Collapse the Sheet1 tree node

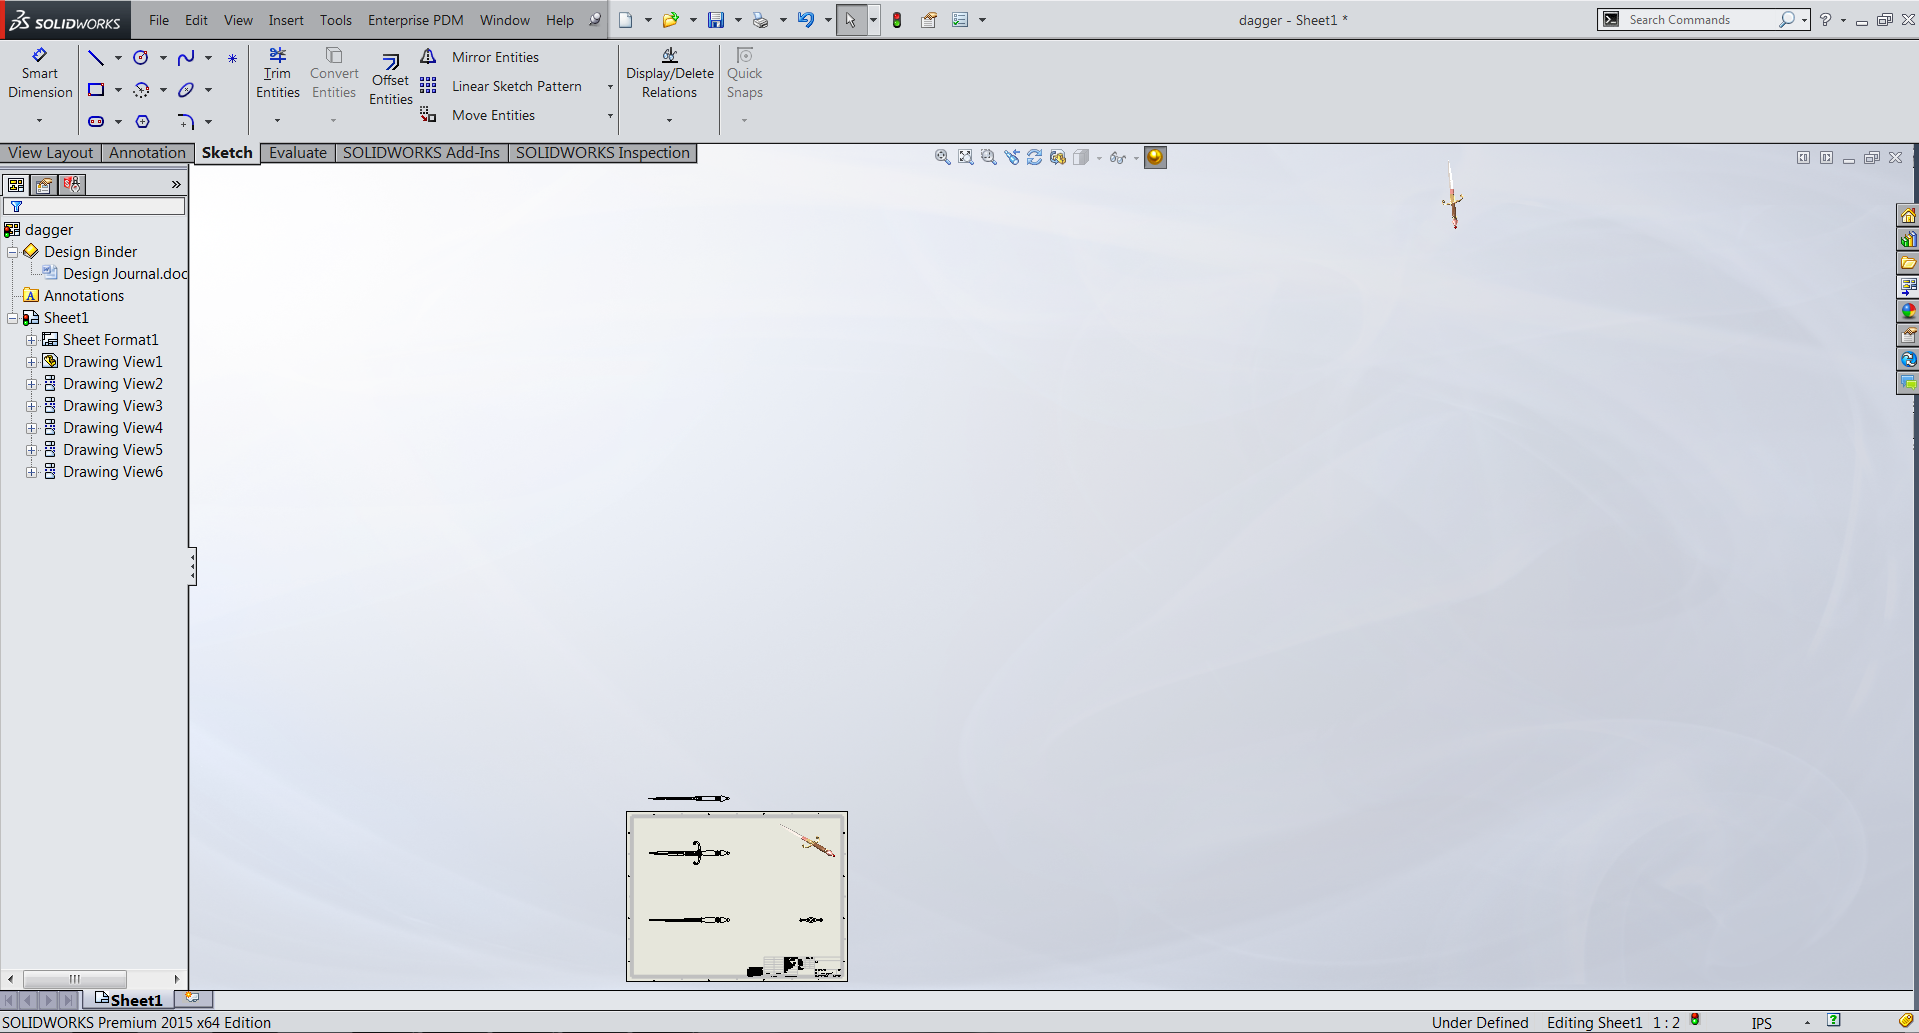point(12,318)
